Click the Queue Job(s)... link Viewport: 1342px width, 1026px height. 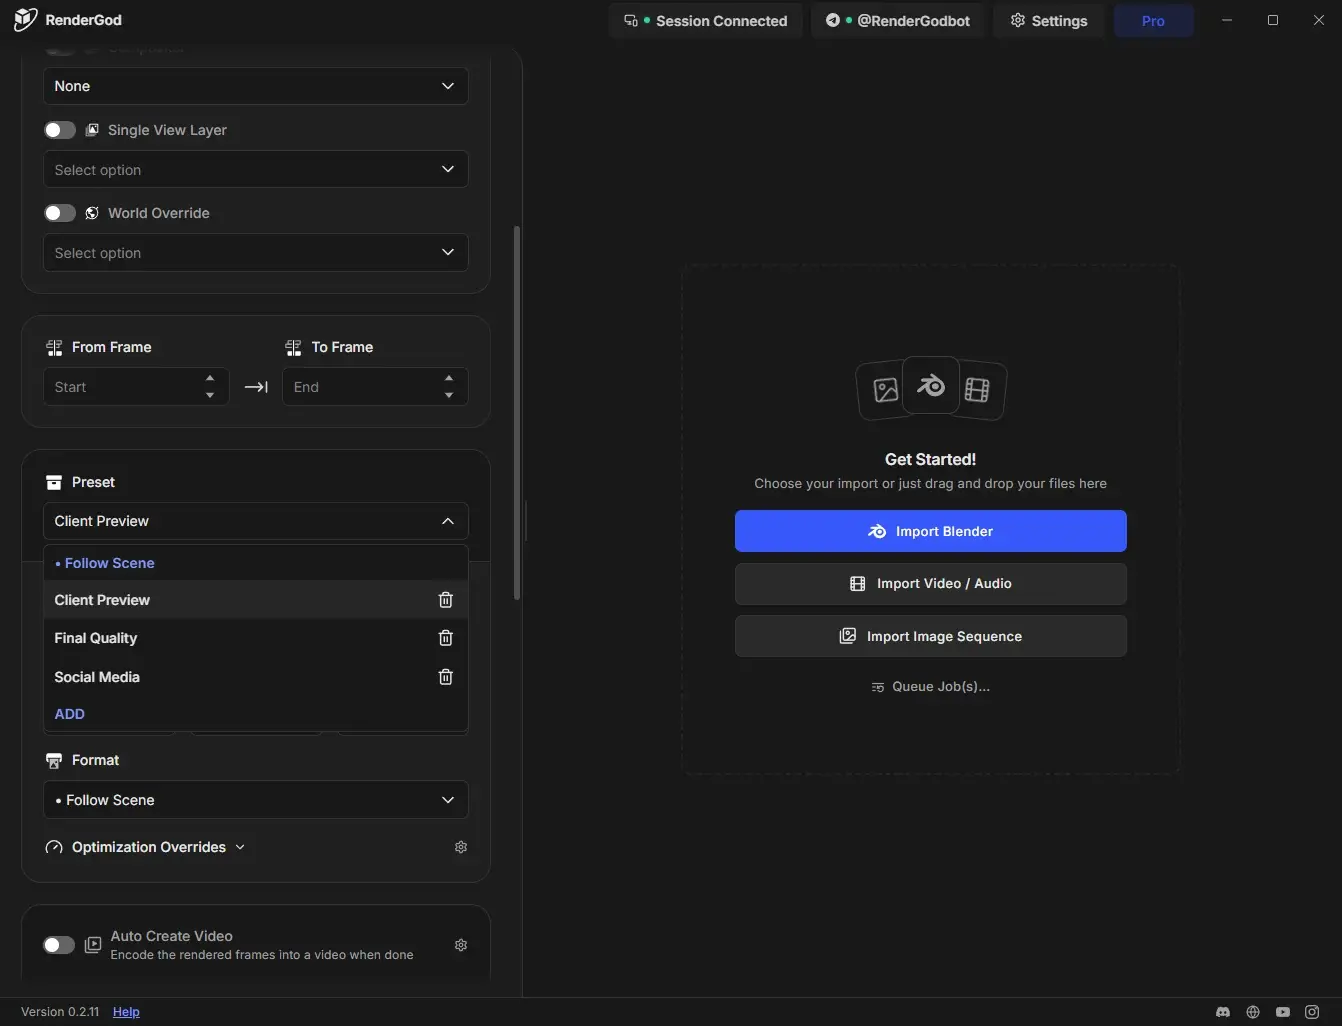coord(931,687)
